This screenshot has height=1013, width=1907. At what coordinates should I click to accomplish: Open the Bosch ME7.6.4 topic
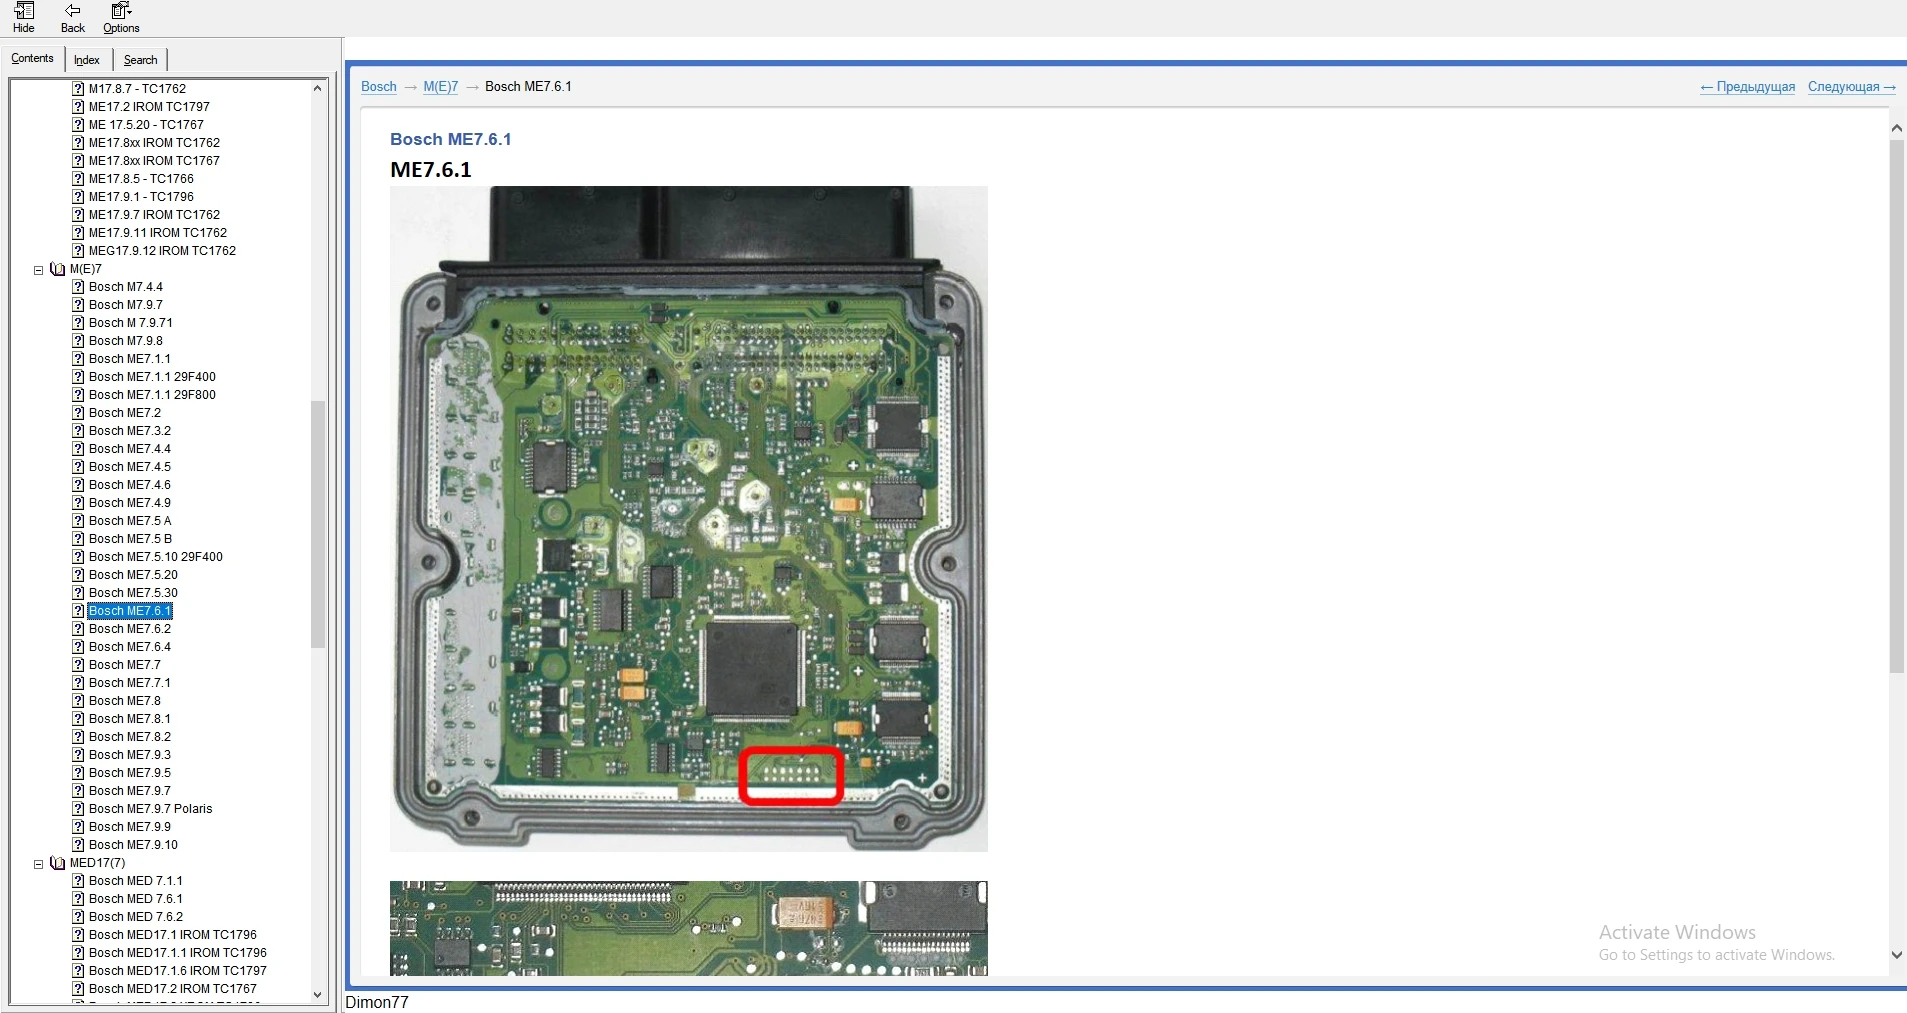tap(130, 647)
